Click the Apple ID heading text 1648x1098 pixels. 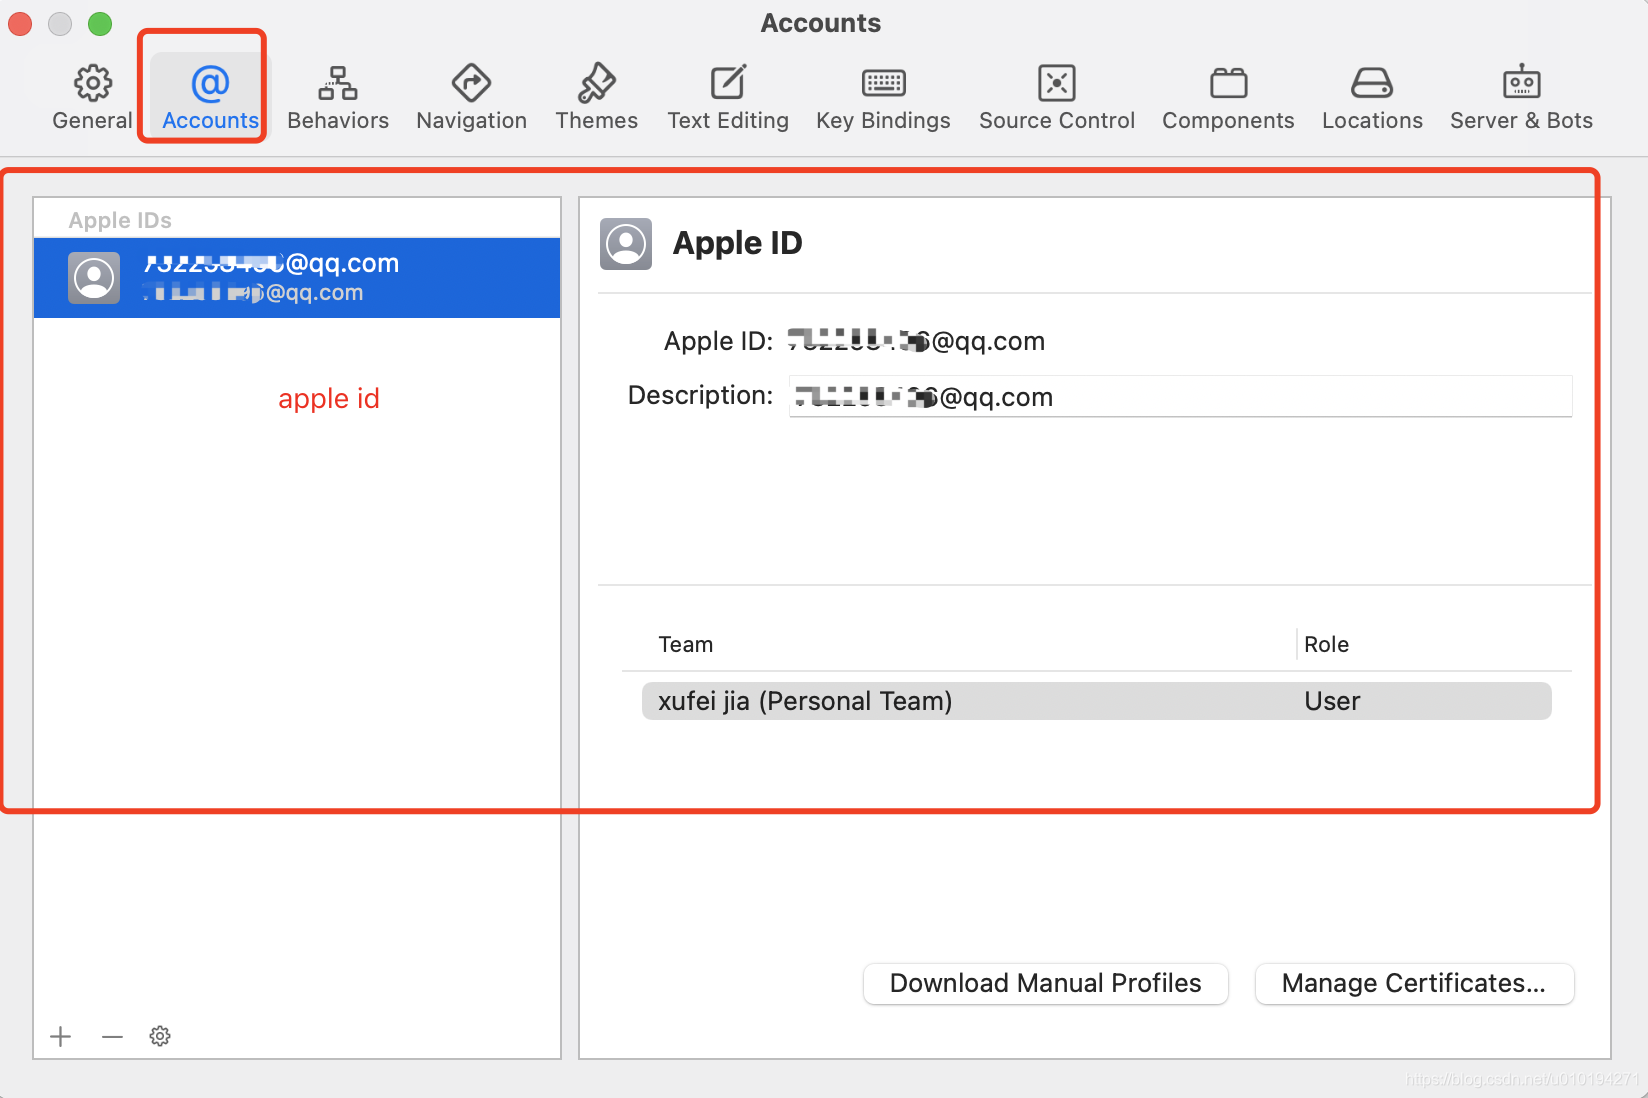[x=737, y=243]
